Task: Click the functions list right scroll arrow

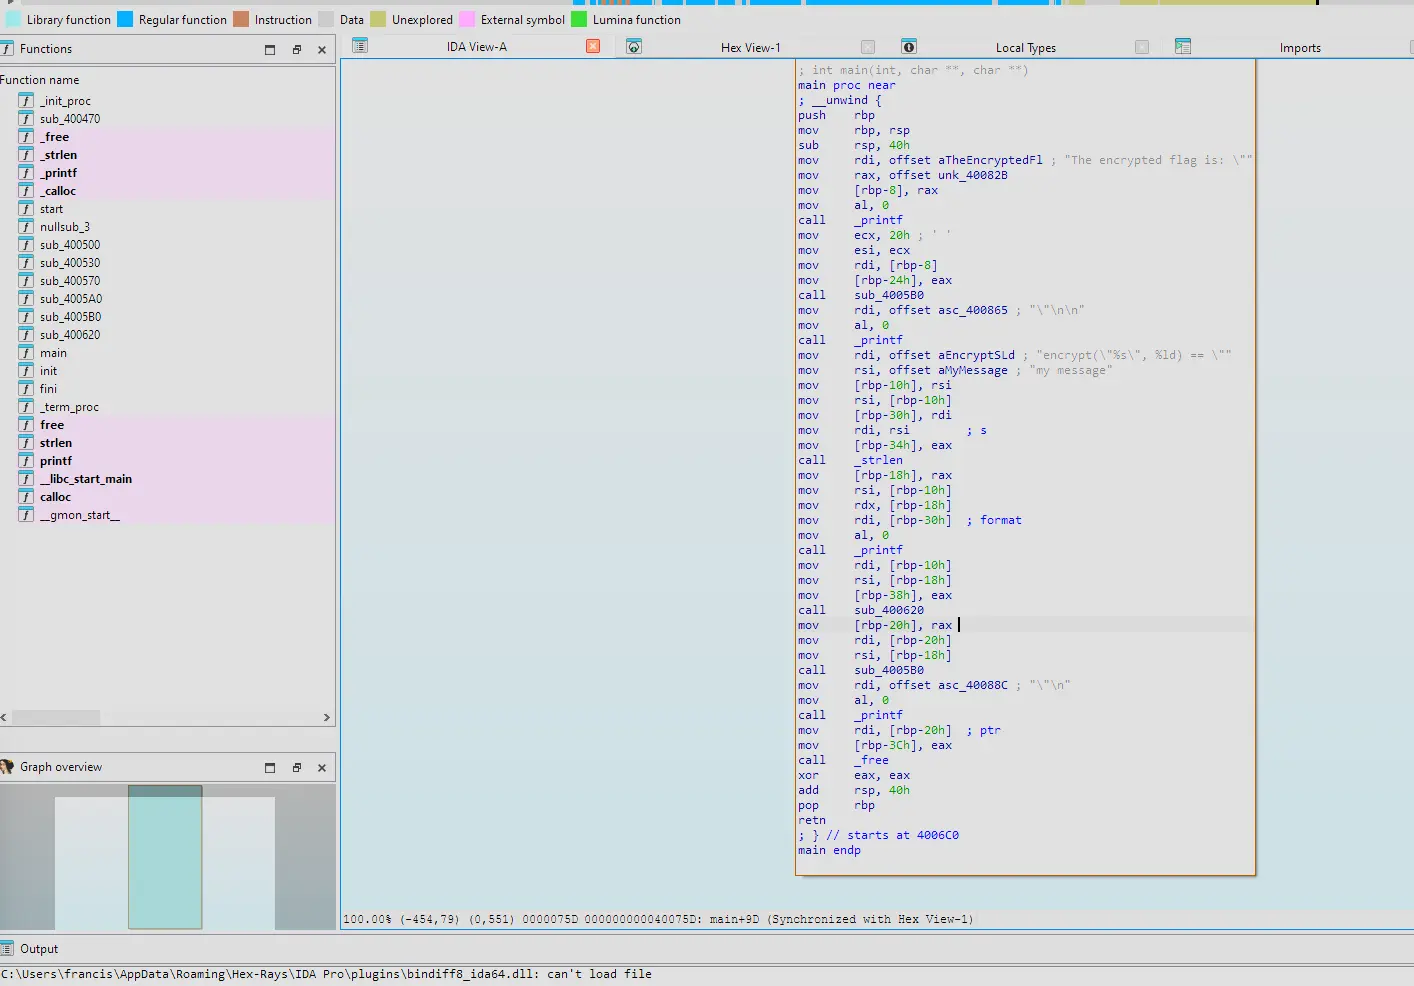Action: (326, 718)
